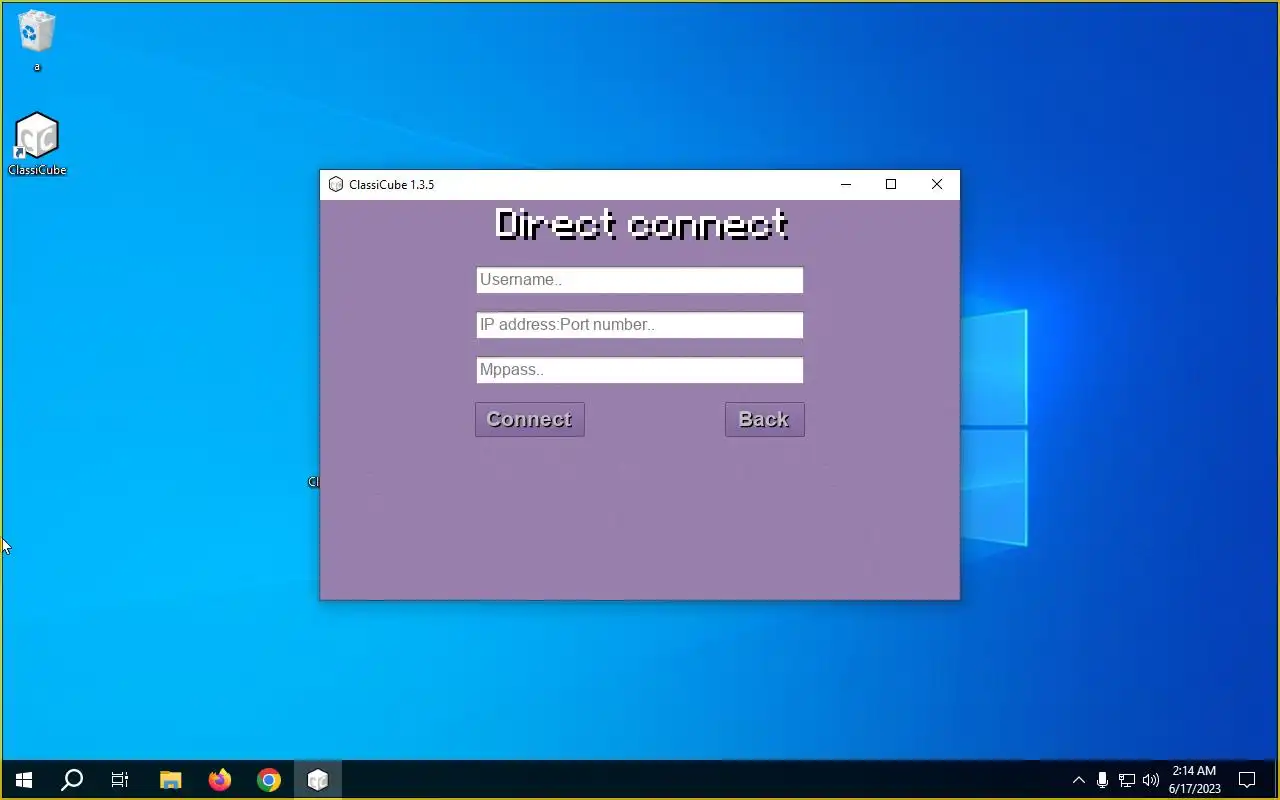The width and height of the screenshot is (1280, 800).
Task: Click the microphone tray icon
Action: [x=1102, y=780]
